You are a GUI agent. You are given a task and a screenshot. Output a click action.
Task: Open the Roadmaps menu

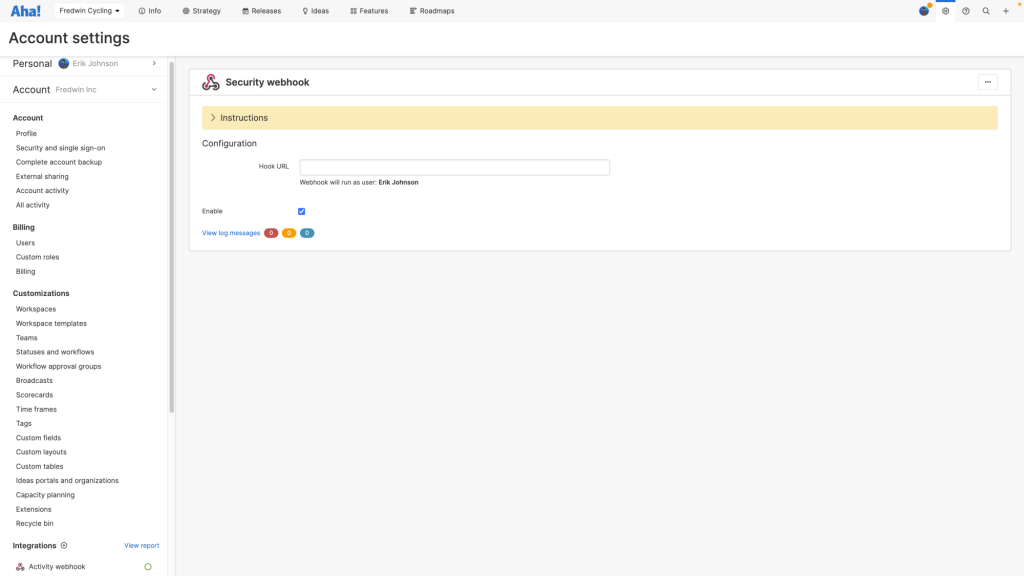431,11
